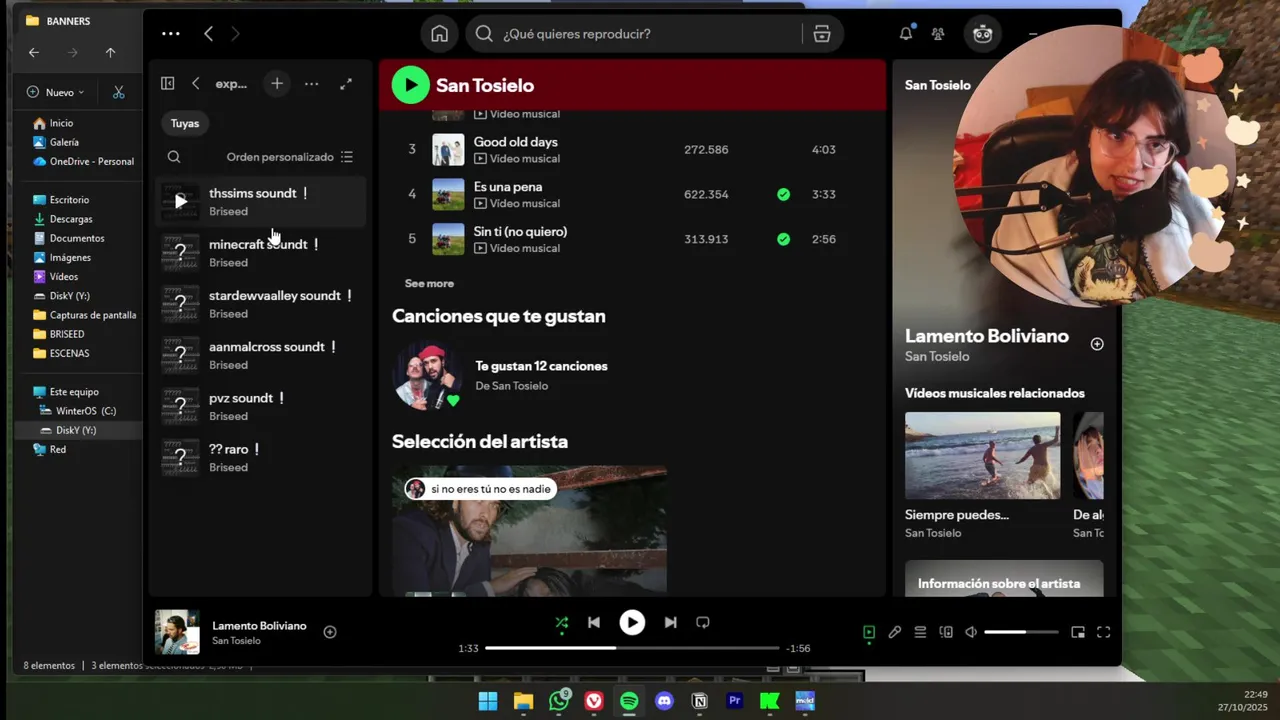
Task: Adjust the volume slider
Action: click(x=1021, y=632)
